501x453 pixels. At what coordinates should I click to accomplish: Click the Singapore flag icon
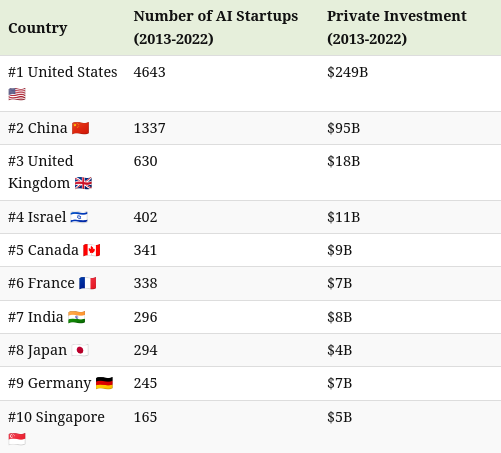click(17, 439)
